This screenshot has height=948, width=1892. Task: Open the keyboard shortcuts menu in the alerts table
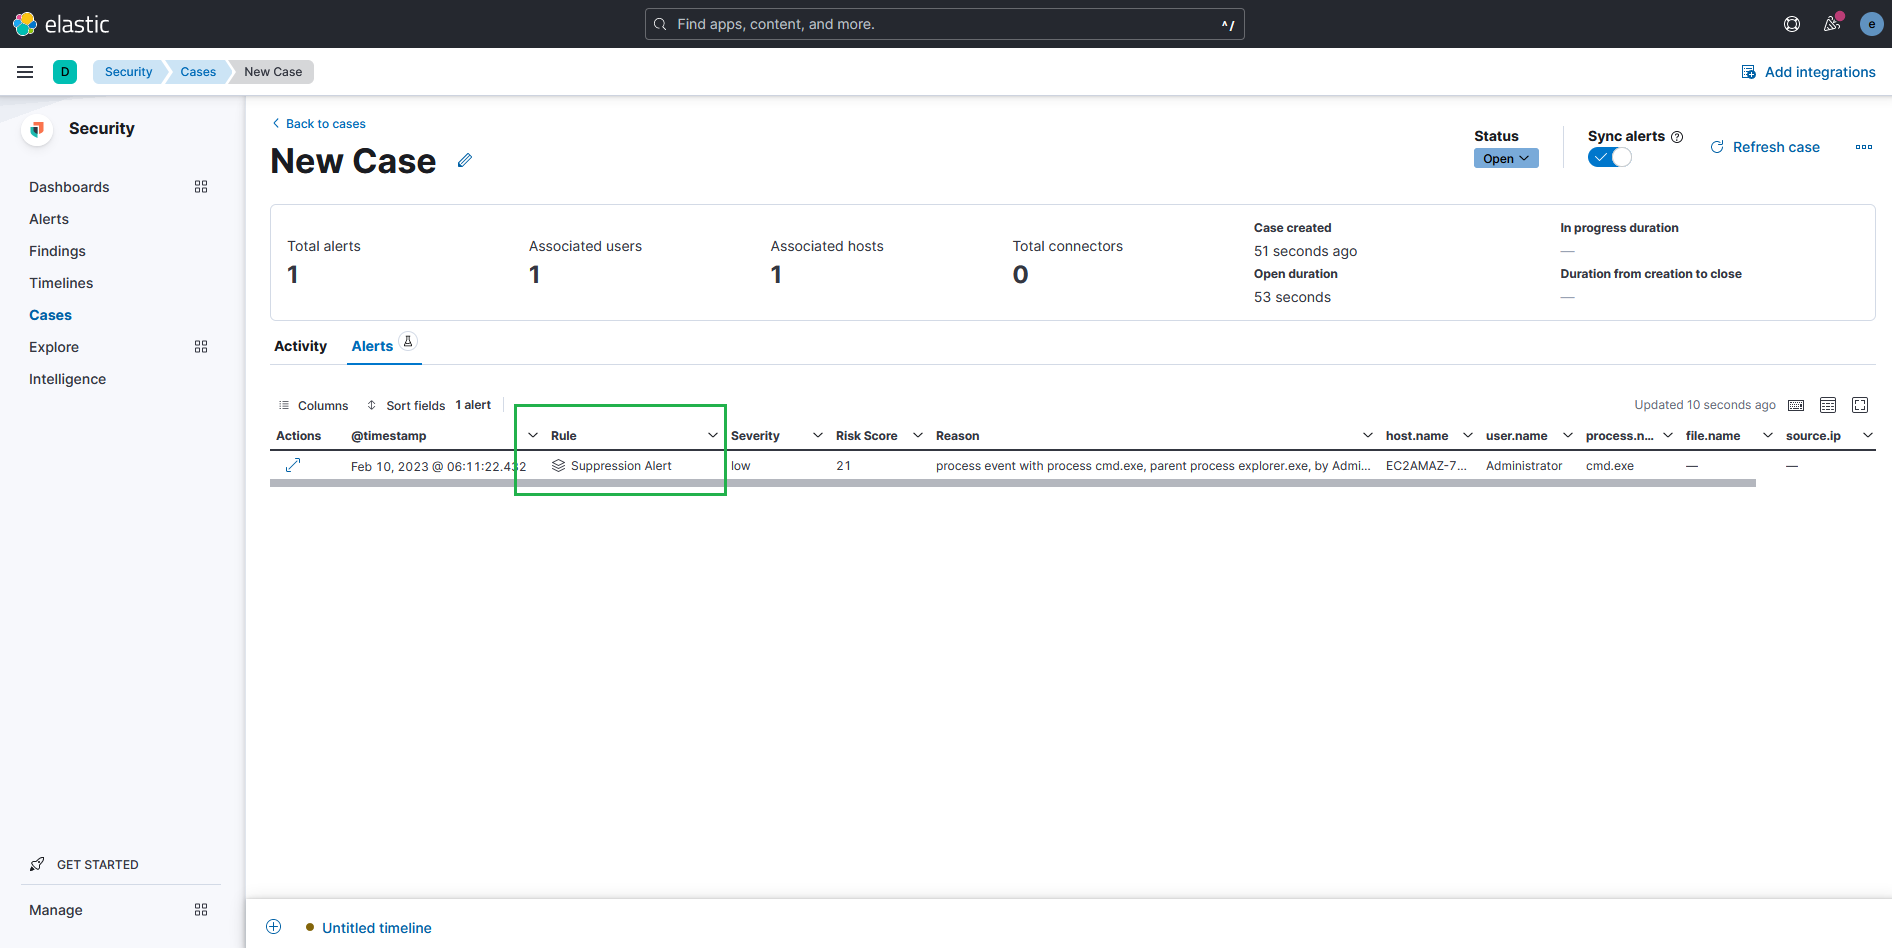pos(1796,404)
